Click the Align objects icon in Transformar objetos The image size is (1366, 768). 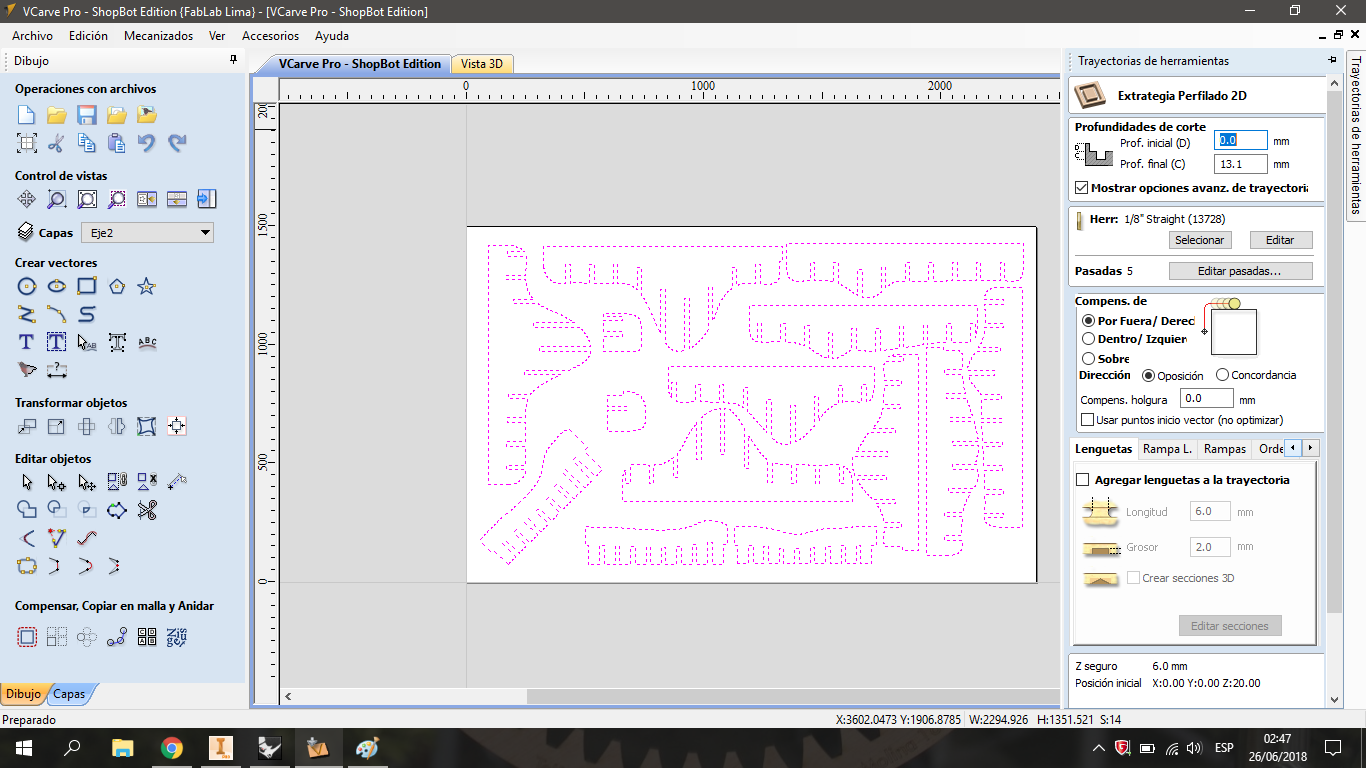[x=177, y=426]
